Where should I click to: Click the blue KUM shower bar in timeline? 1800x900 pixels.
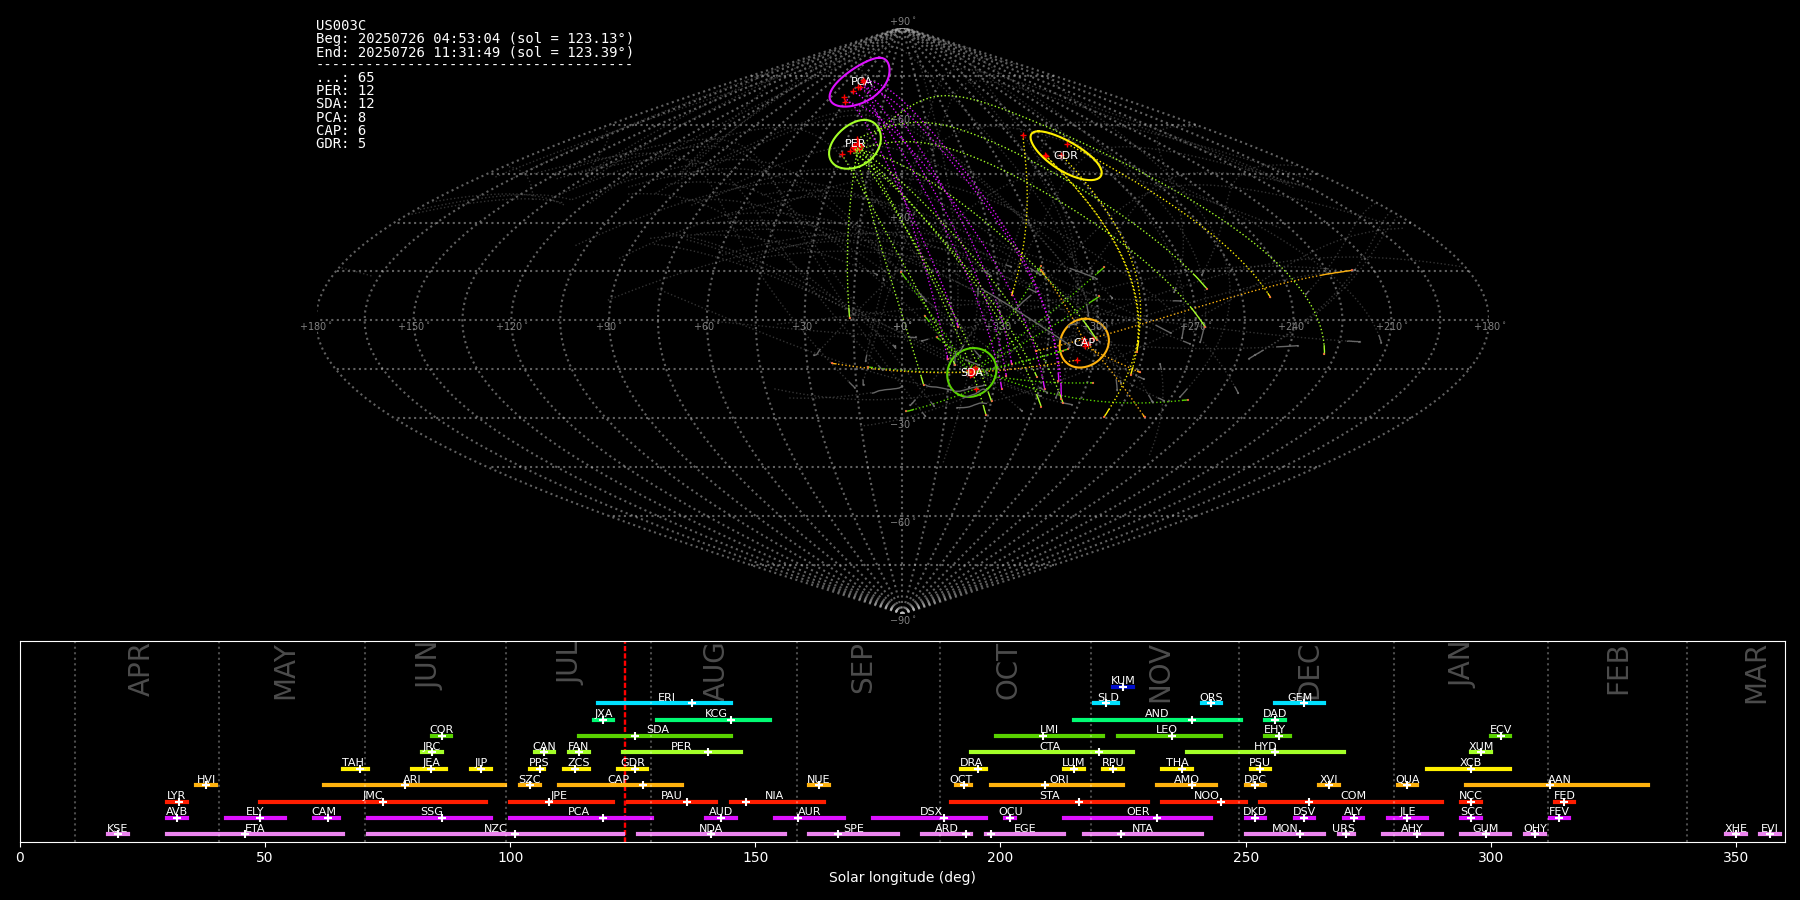coord(1123,687)
